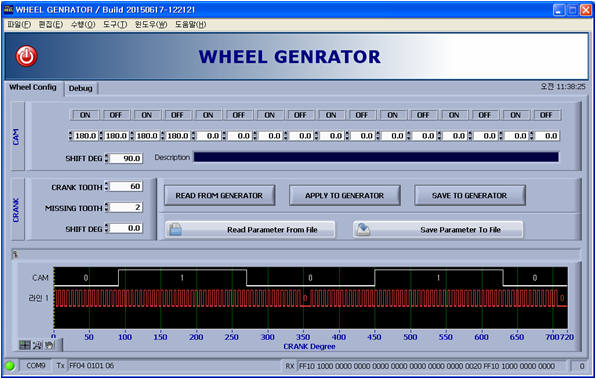Click the CAM SHIFT DEG field showing 90.0

pos(126,158)
